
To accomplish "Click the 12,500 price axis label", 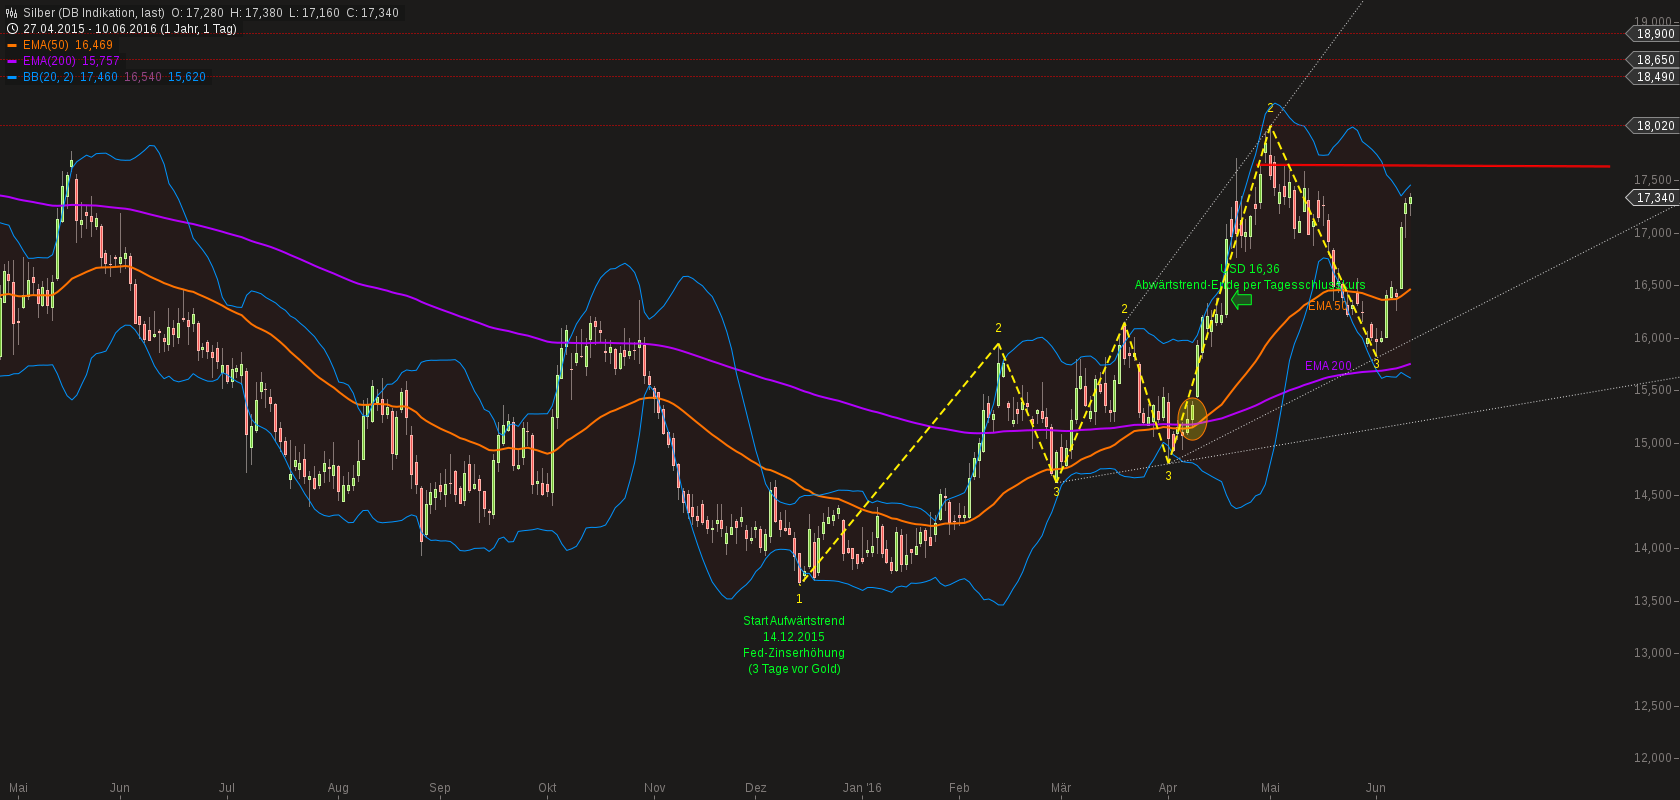I will pos(1653,706).
